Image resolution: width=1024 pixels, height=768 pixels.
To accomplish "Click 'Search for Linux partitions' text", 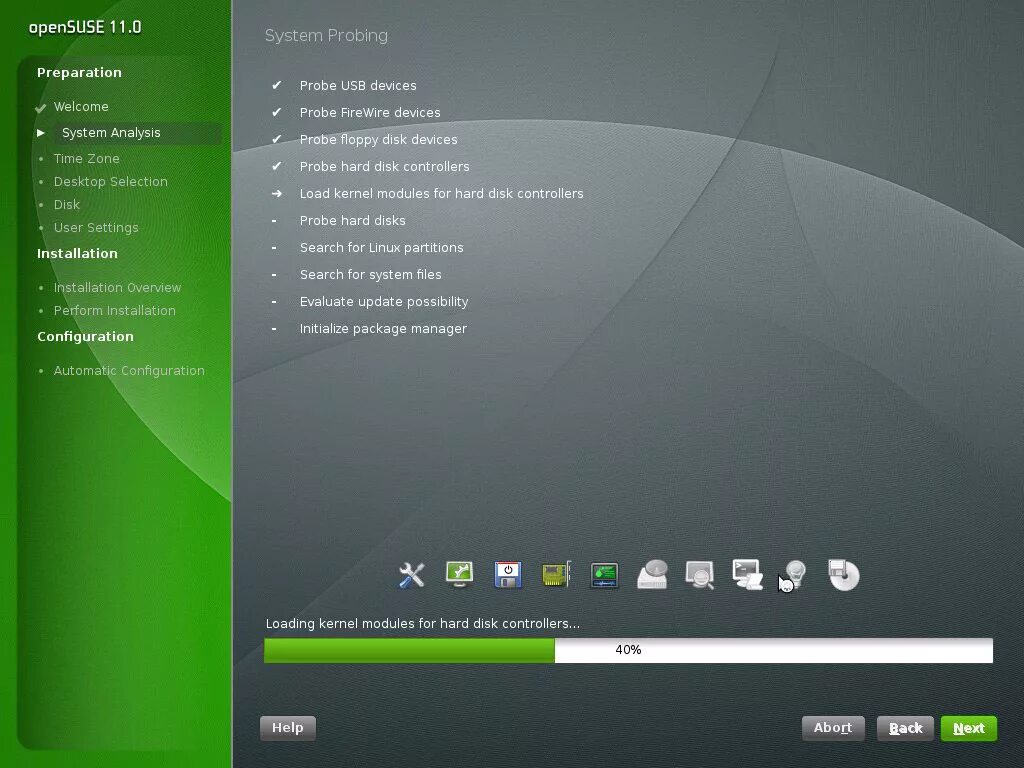I will pos(381,248).
